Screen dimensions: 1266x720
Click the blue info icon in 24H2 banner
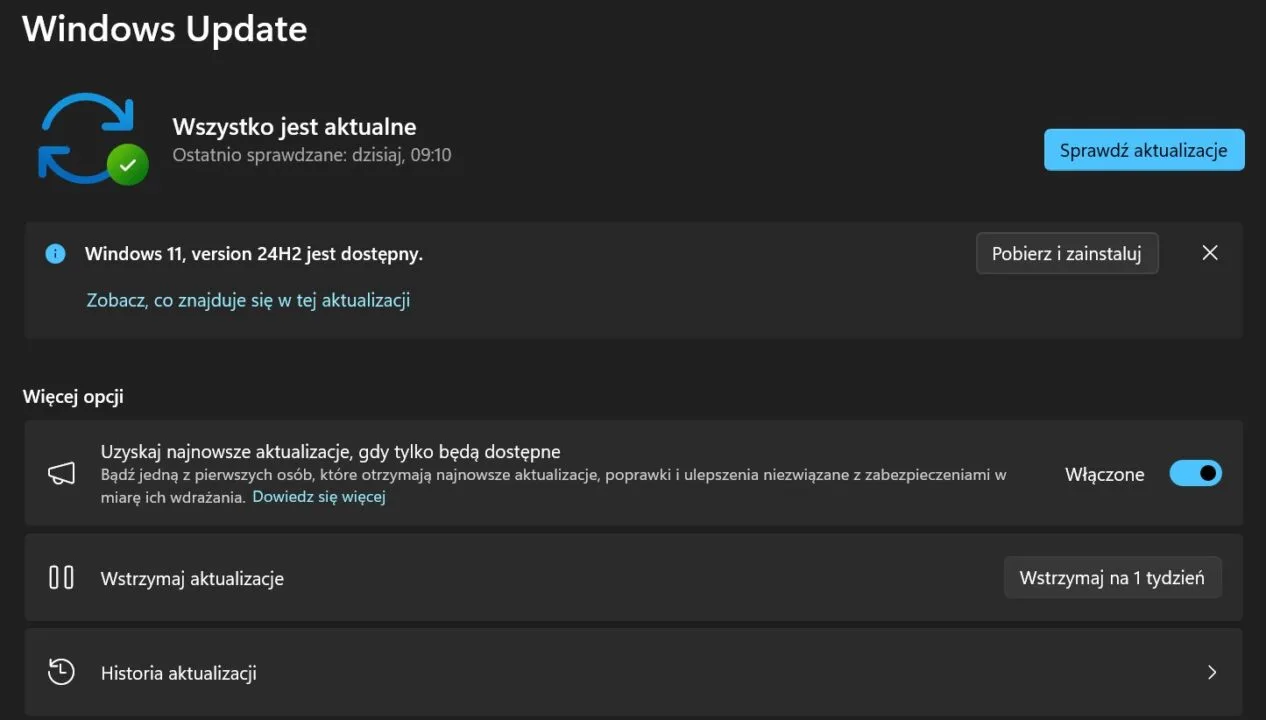click(x=55, y=254)
